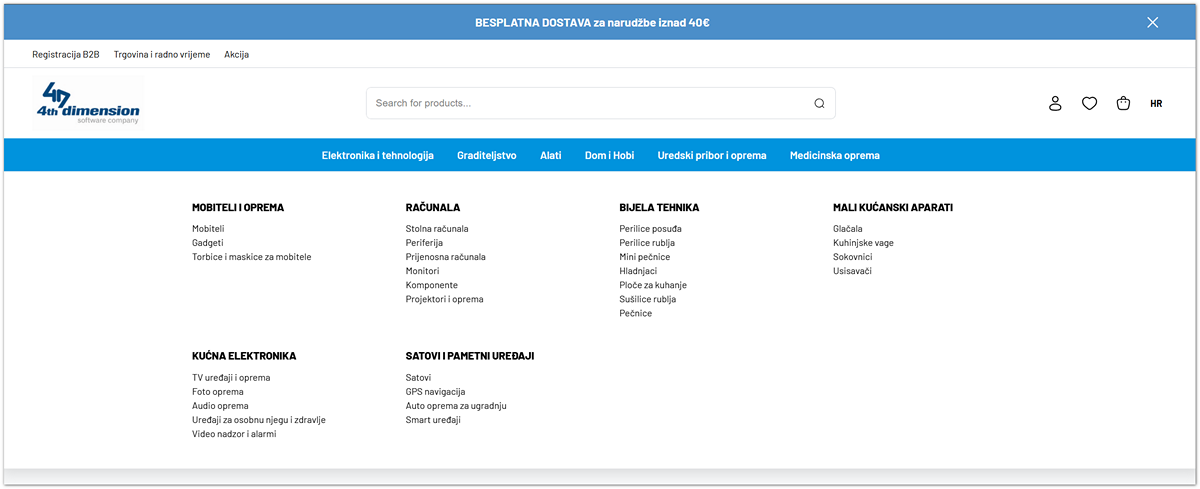The image size is (1200, 489).
Task: Go to Registracija B2B
Action: (66, 54)
